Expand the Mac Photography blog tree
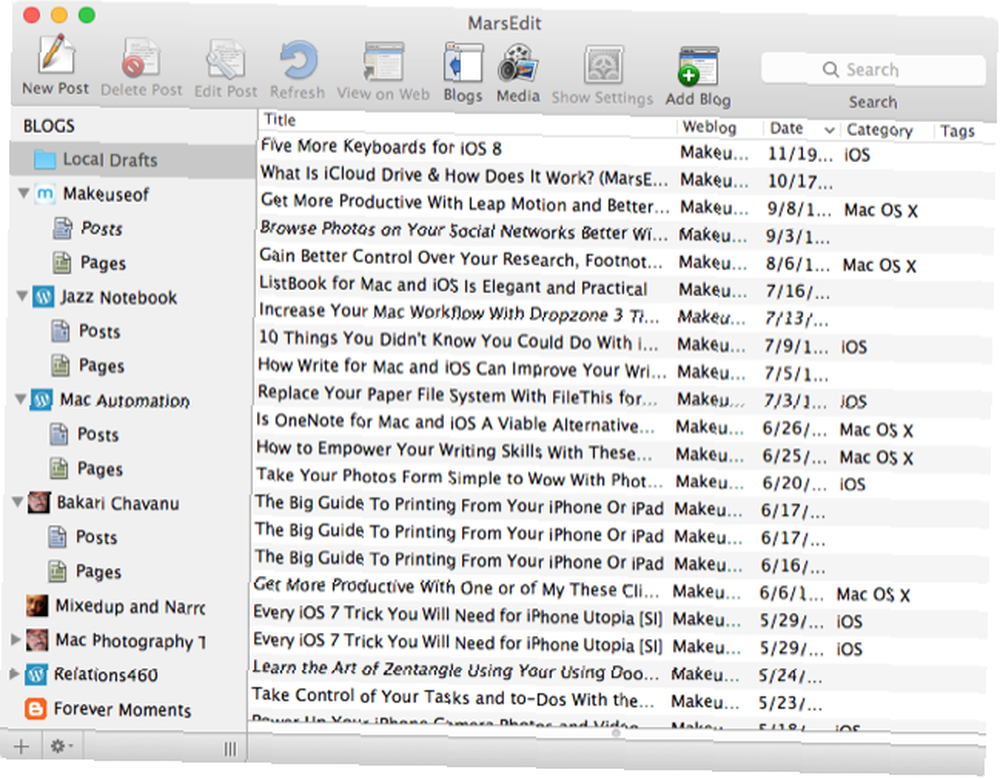1000x778 pixels. [x=15, y=639]
